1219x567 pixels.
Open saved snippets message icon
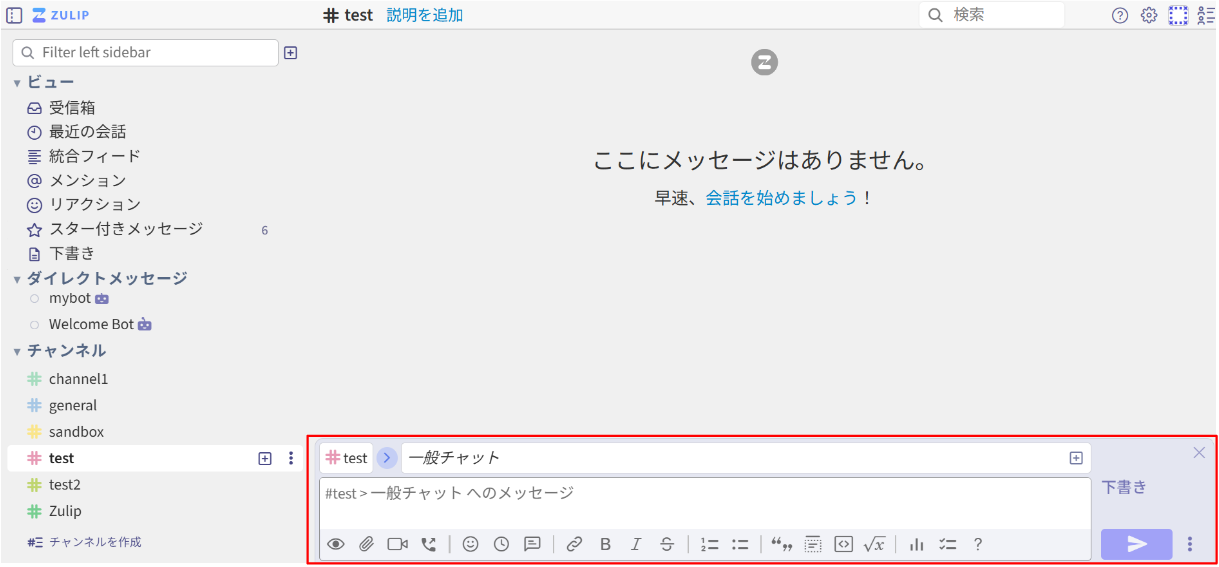(x=532, y=544)
